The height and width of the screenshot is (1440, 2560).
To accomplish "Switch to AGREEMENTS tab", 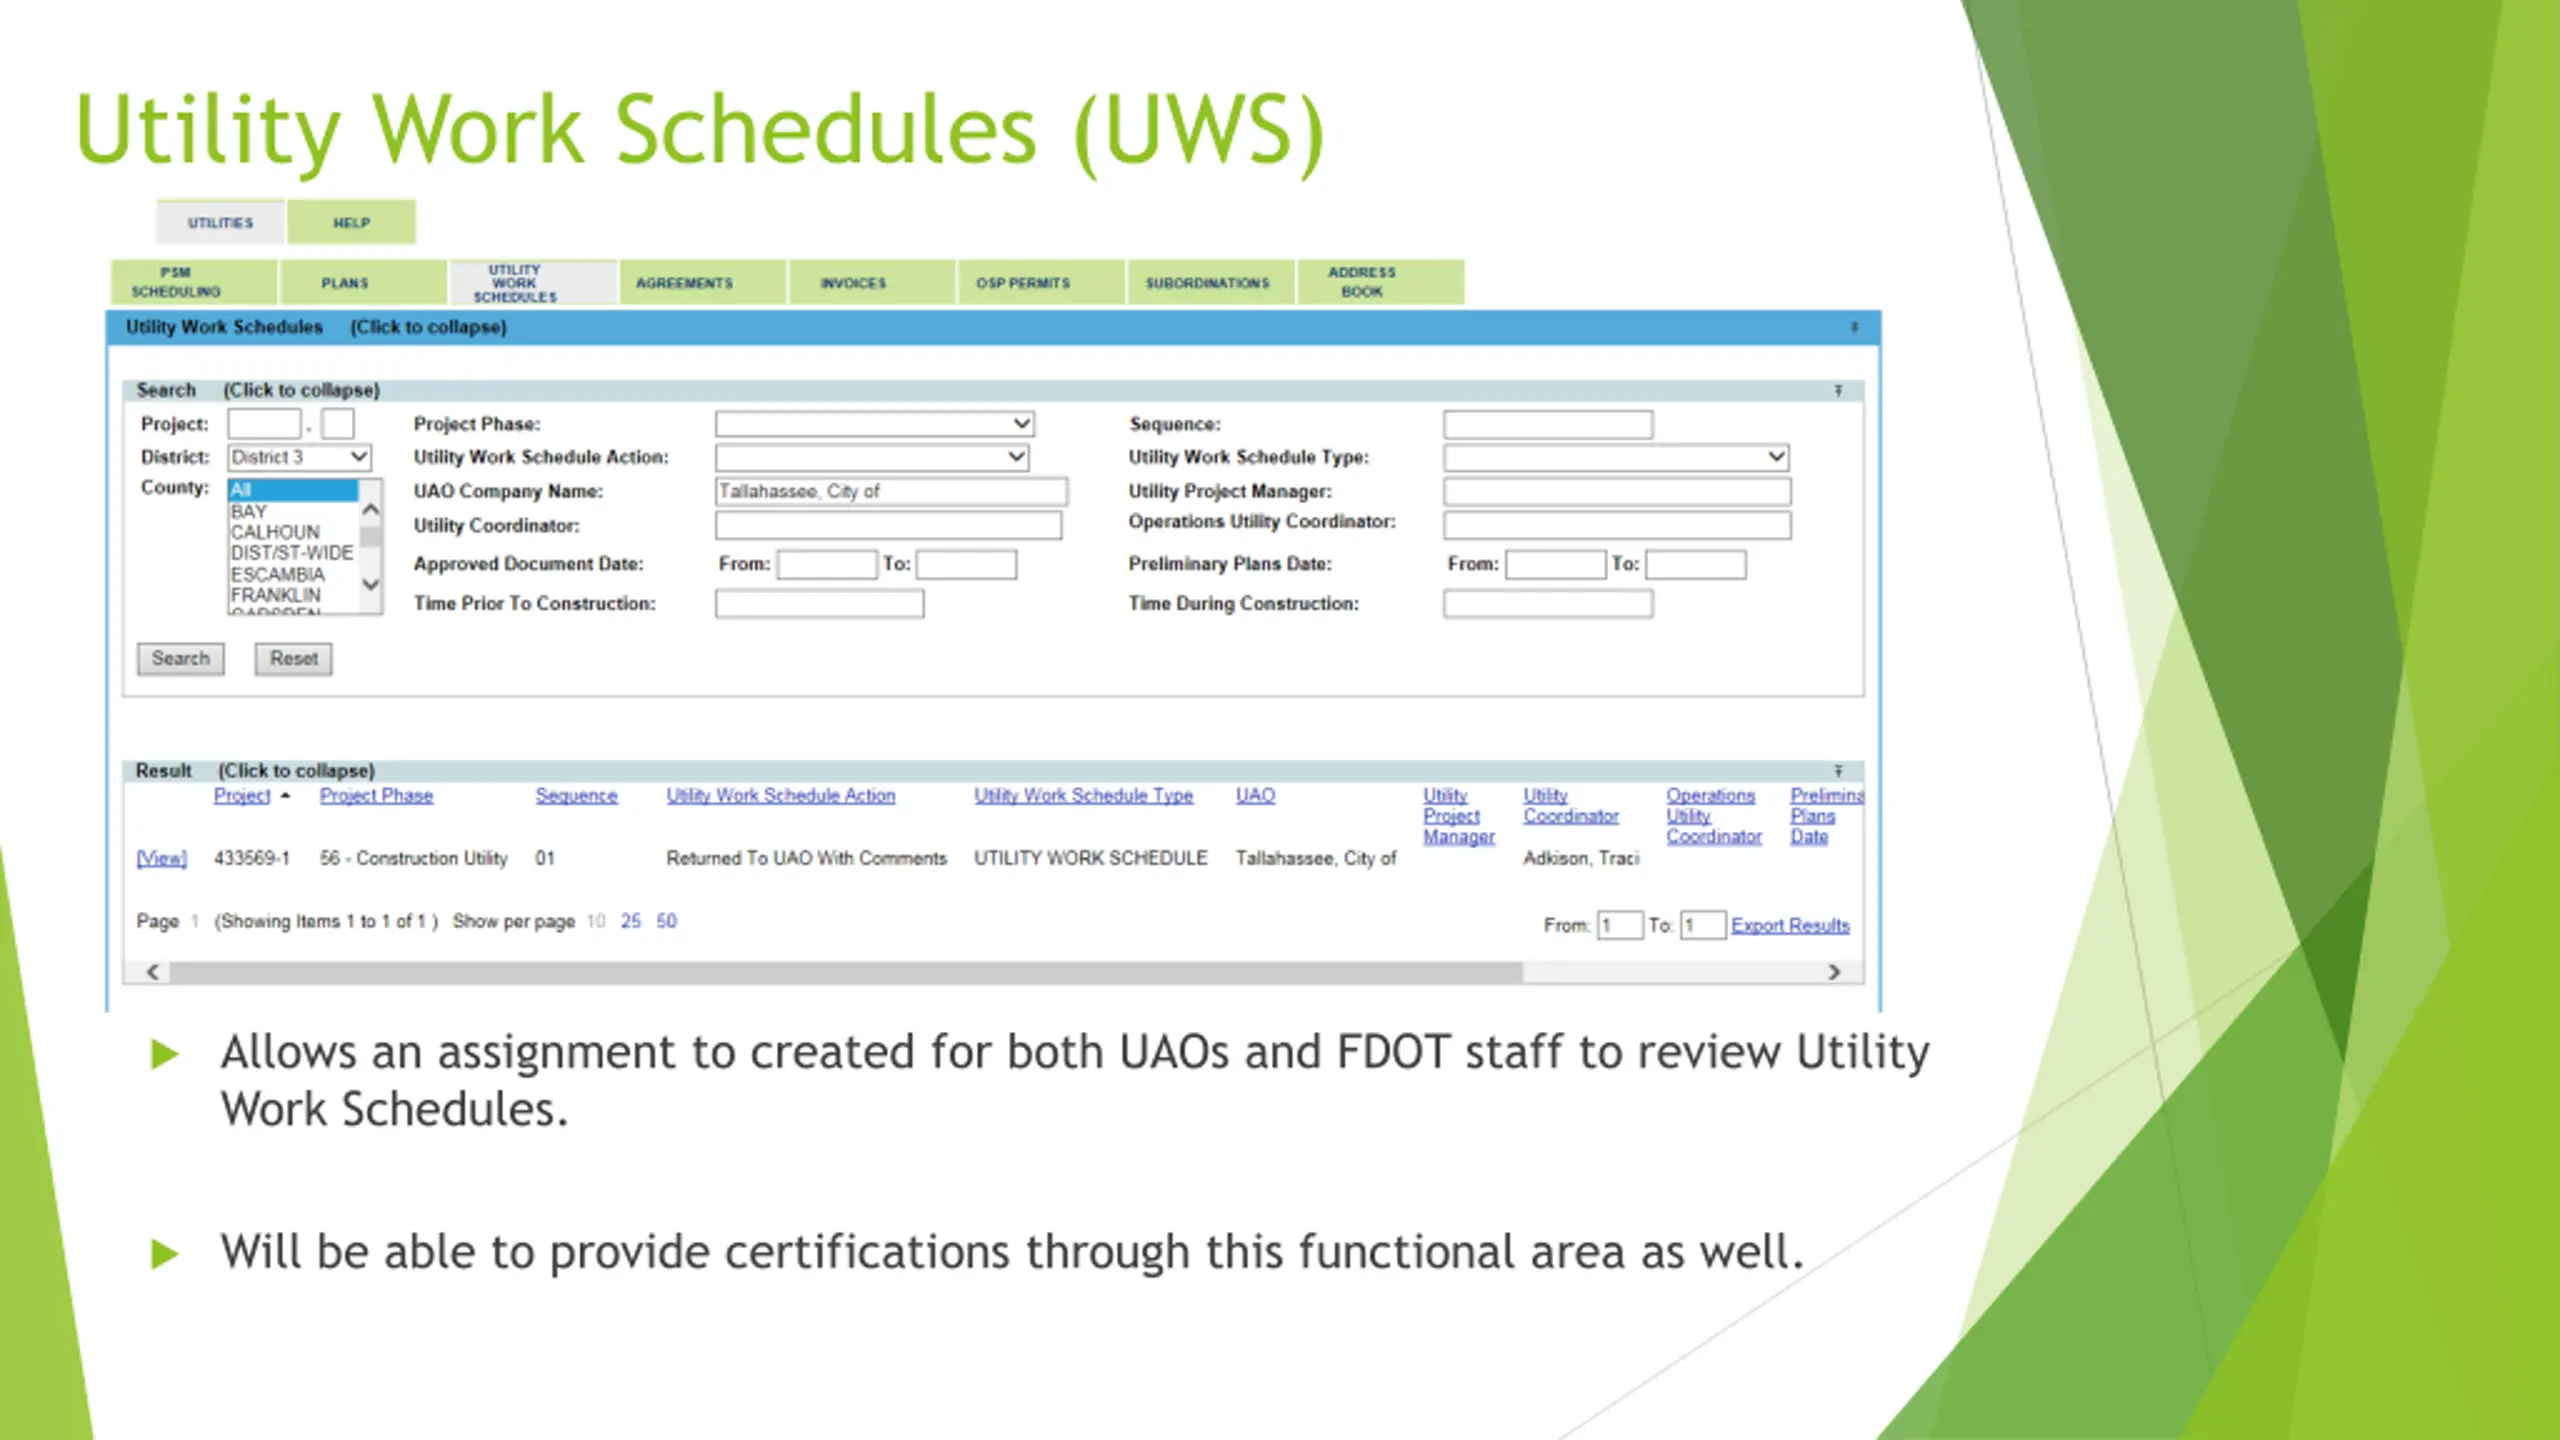I will pos(702,282).
